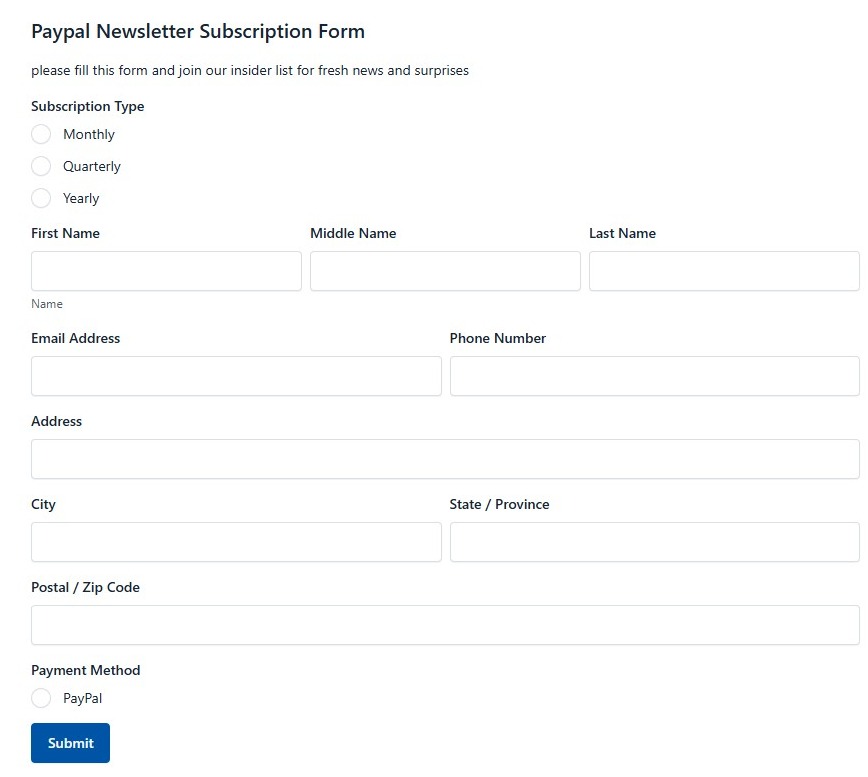
Task: Click the 'Quarterly' option label text
Action: pos(92,167)
